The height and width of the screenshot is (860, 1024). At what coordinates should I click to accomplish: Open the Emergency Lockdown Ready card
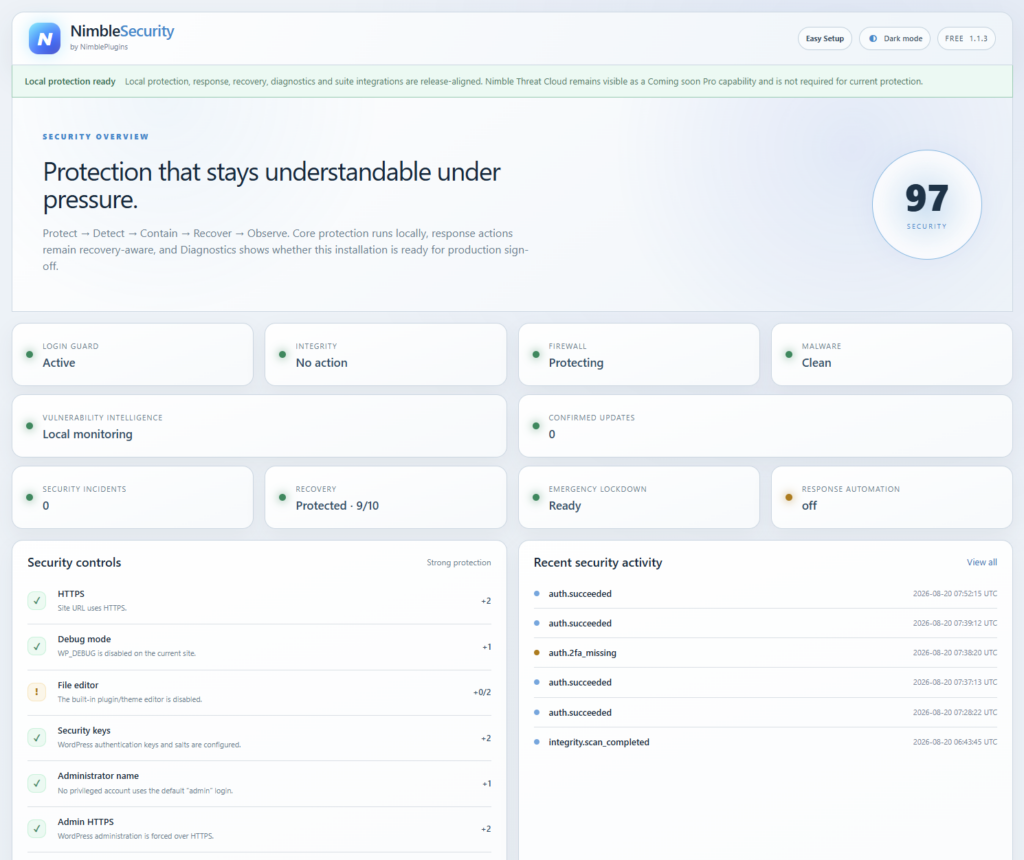[x=639, y=497]
